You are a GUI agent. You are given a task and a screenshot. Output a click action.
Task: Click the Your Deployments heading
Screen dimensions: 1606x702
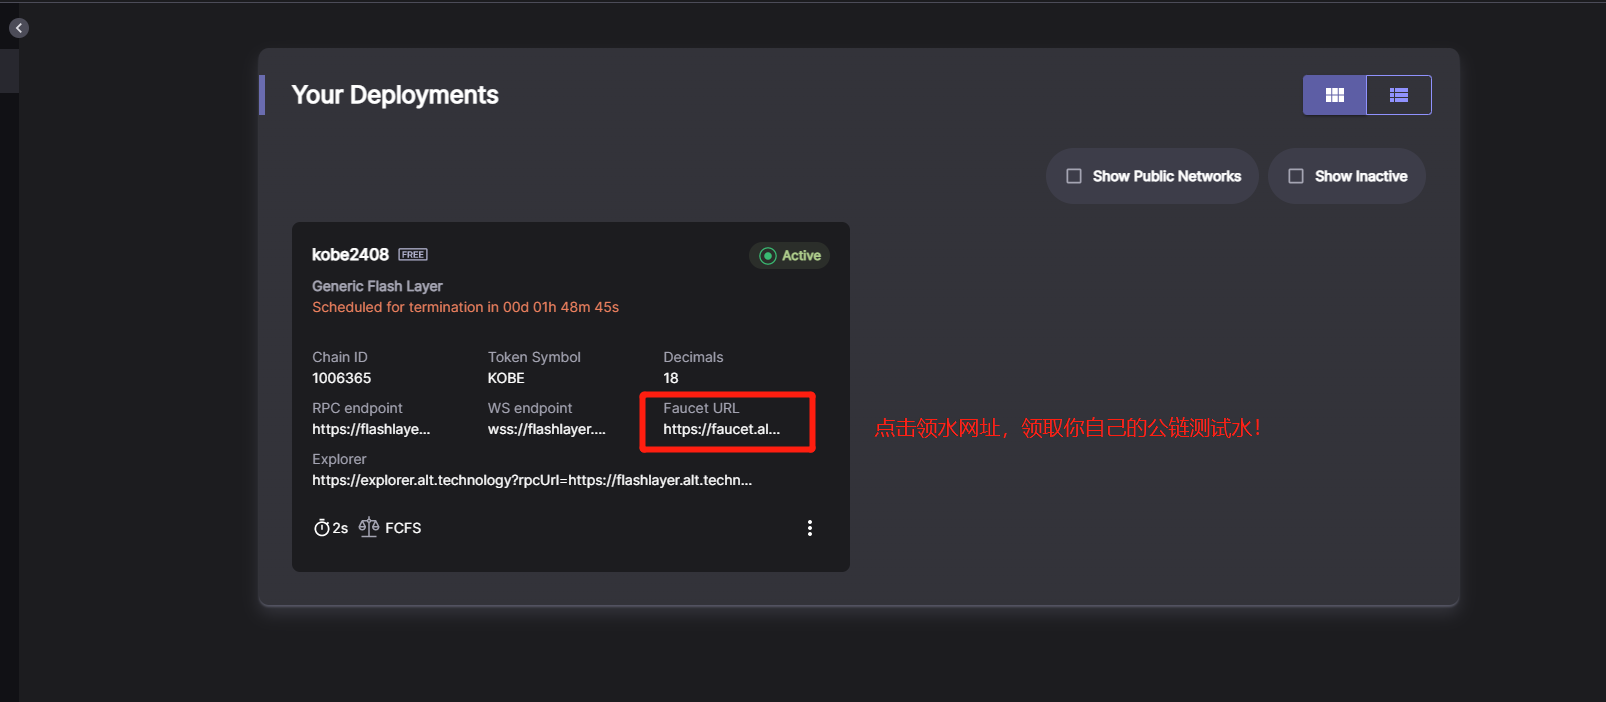pos(394,95)
